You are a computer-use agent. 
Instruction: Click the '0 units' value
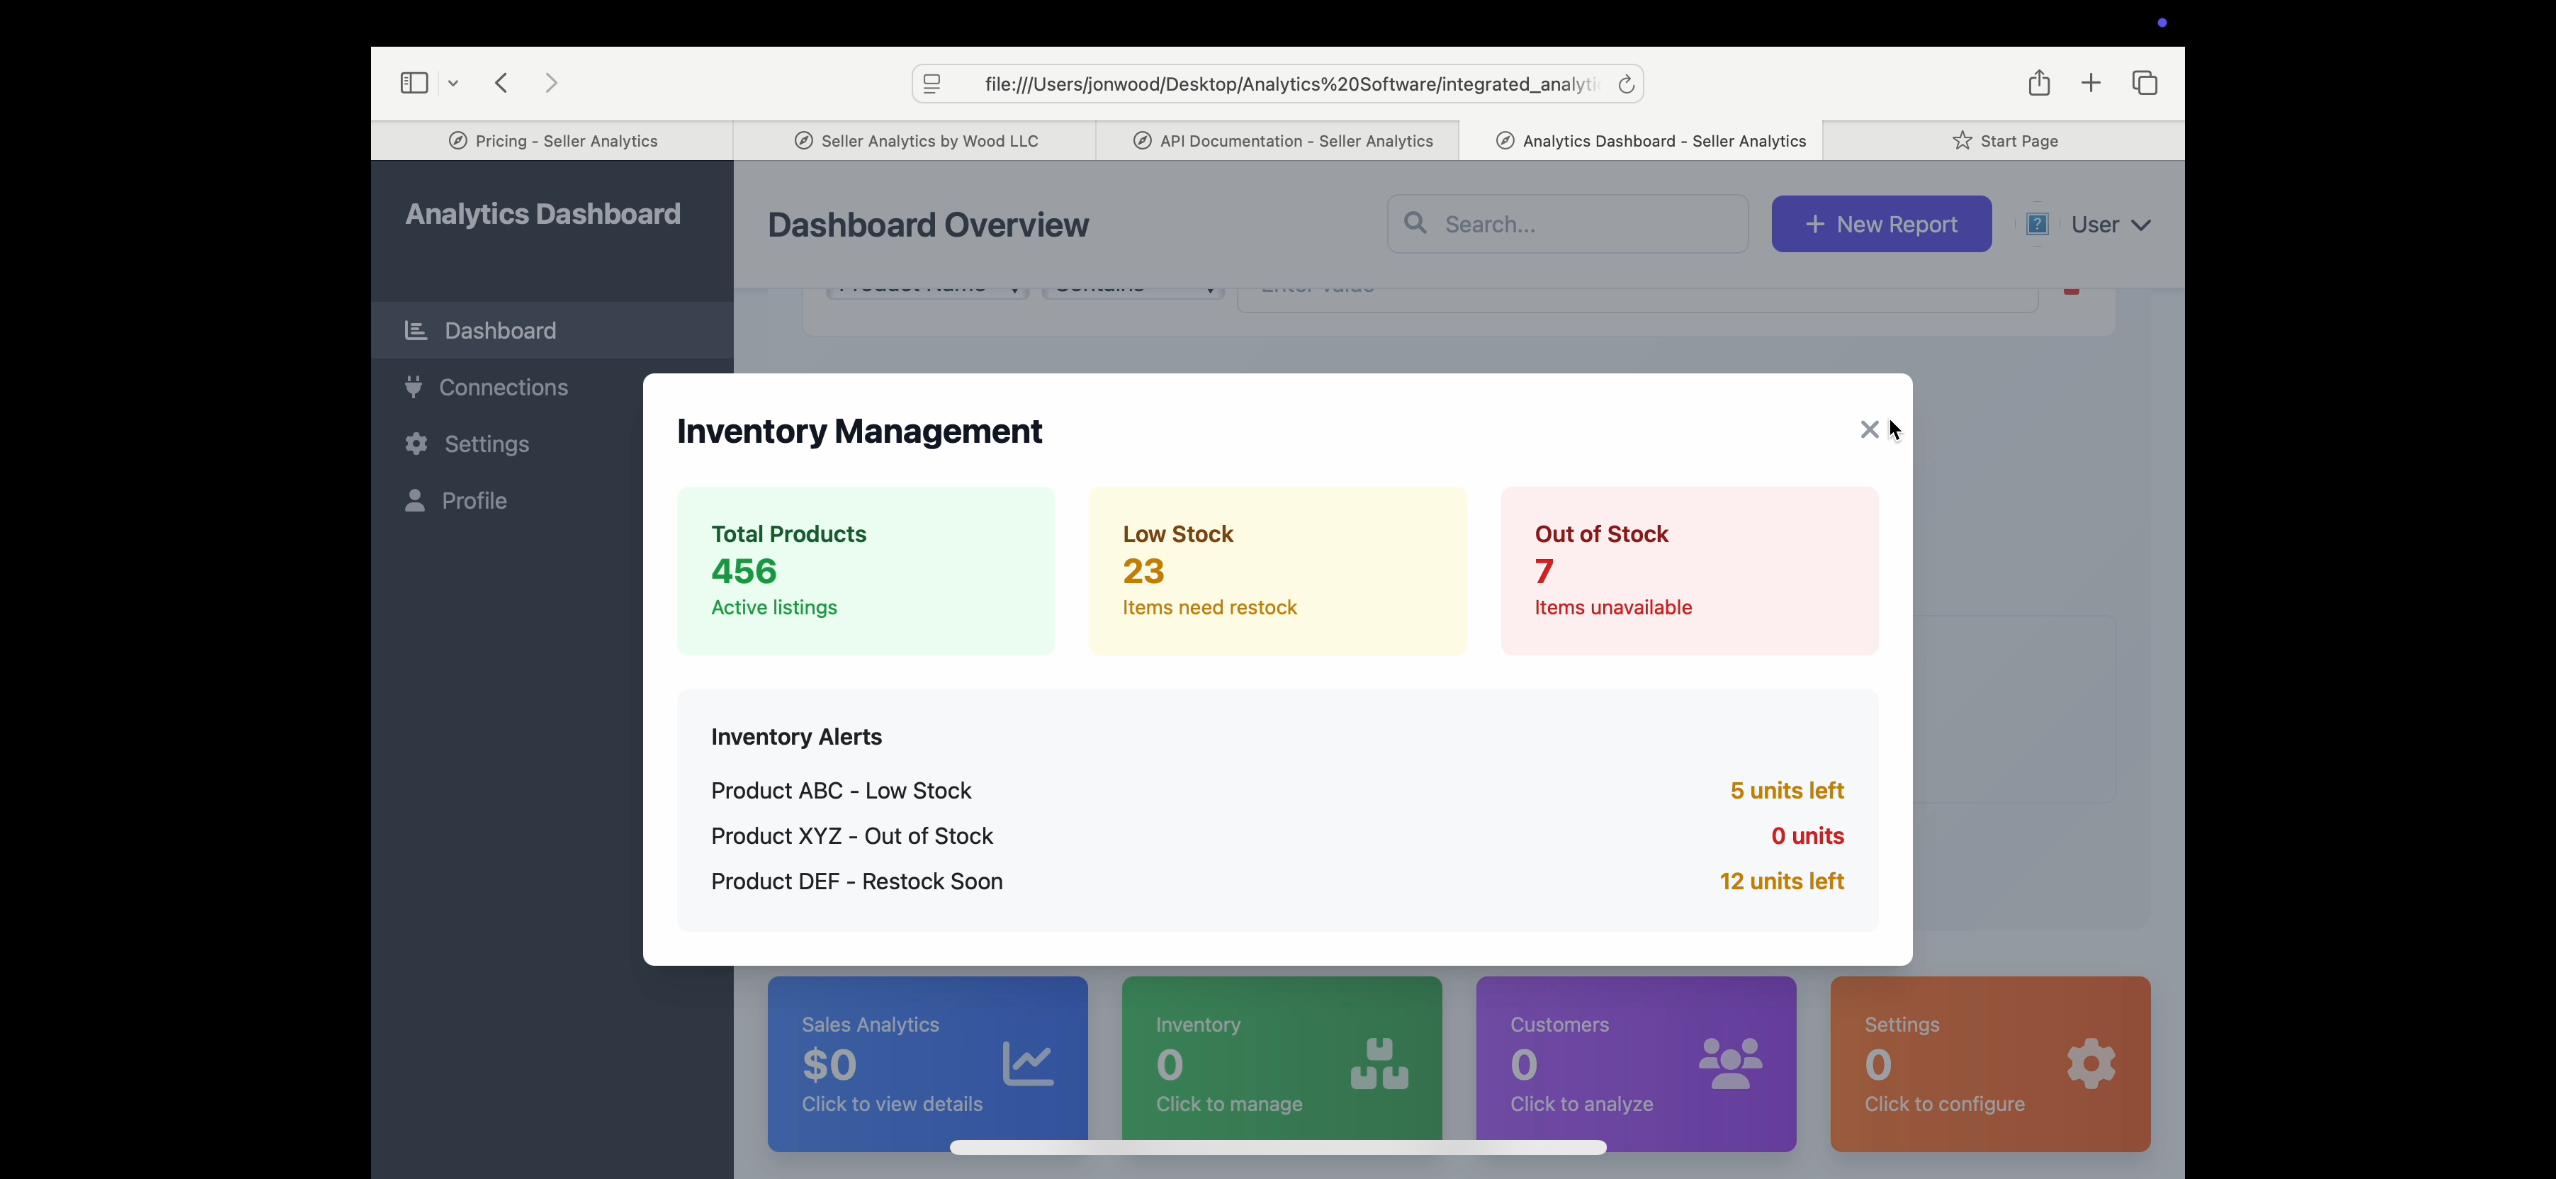[x=1808, y=836]
